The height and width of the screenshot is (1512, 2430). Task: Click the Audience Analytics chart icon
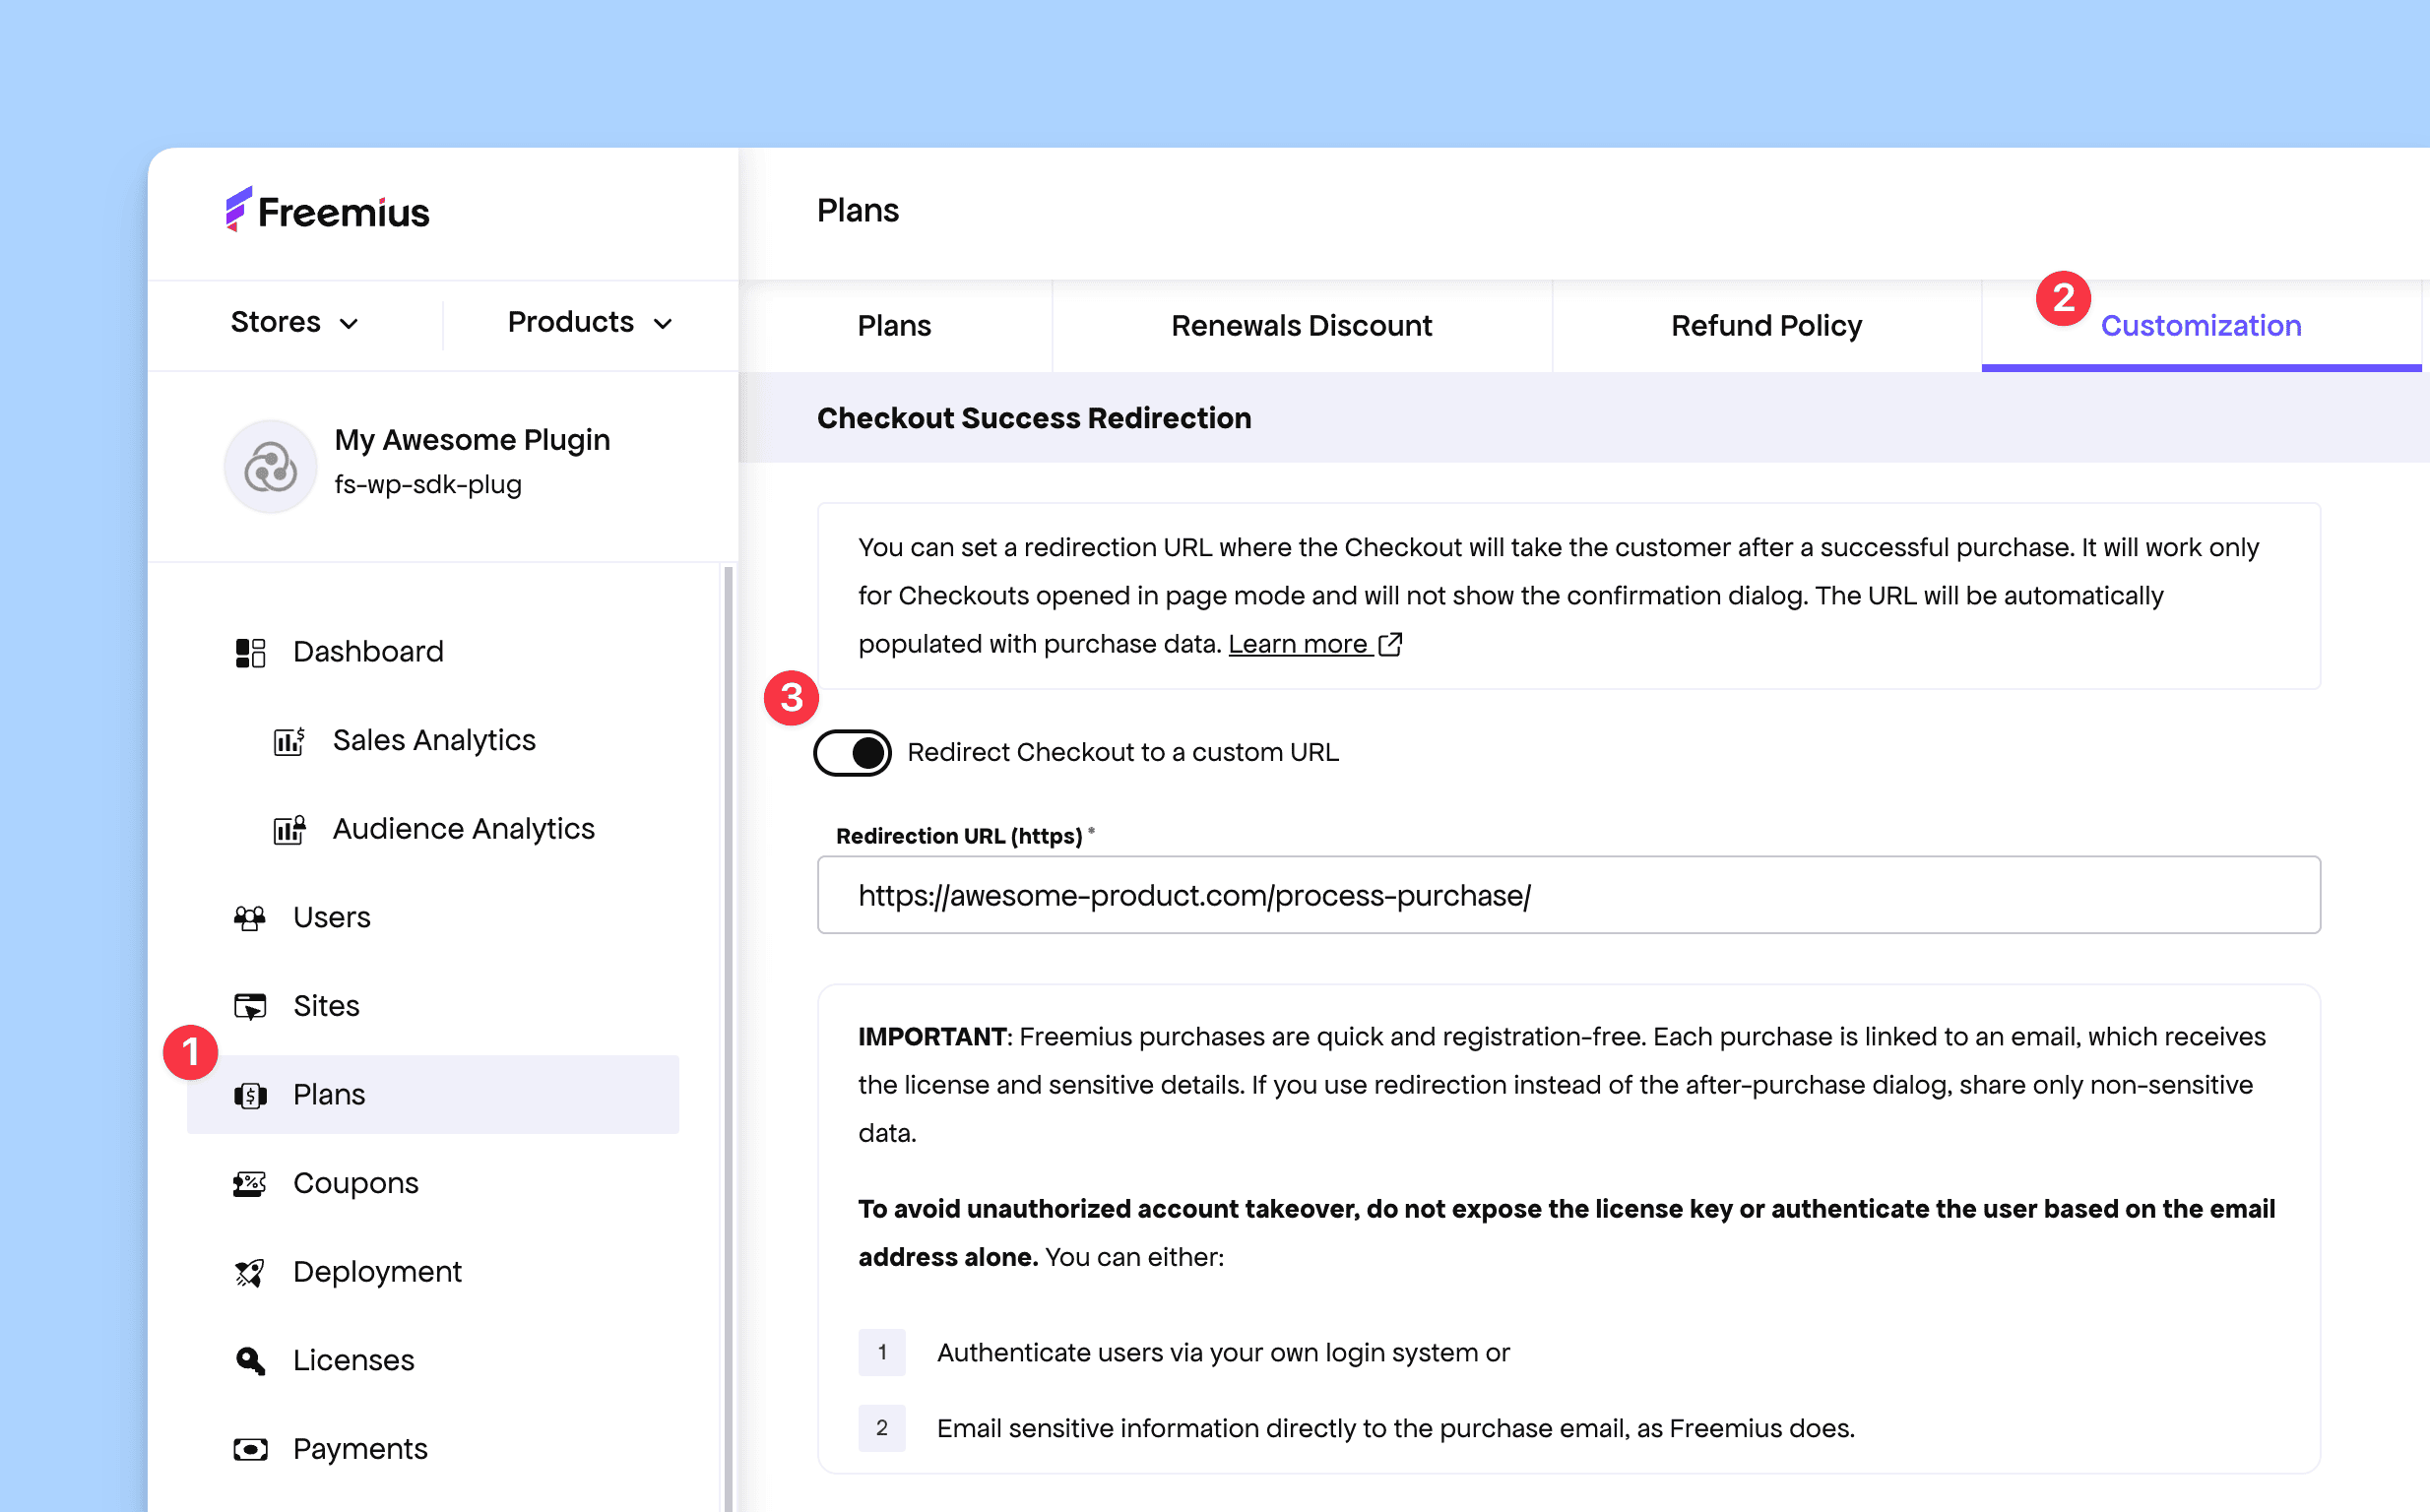pos(289,829)
